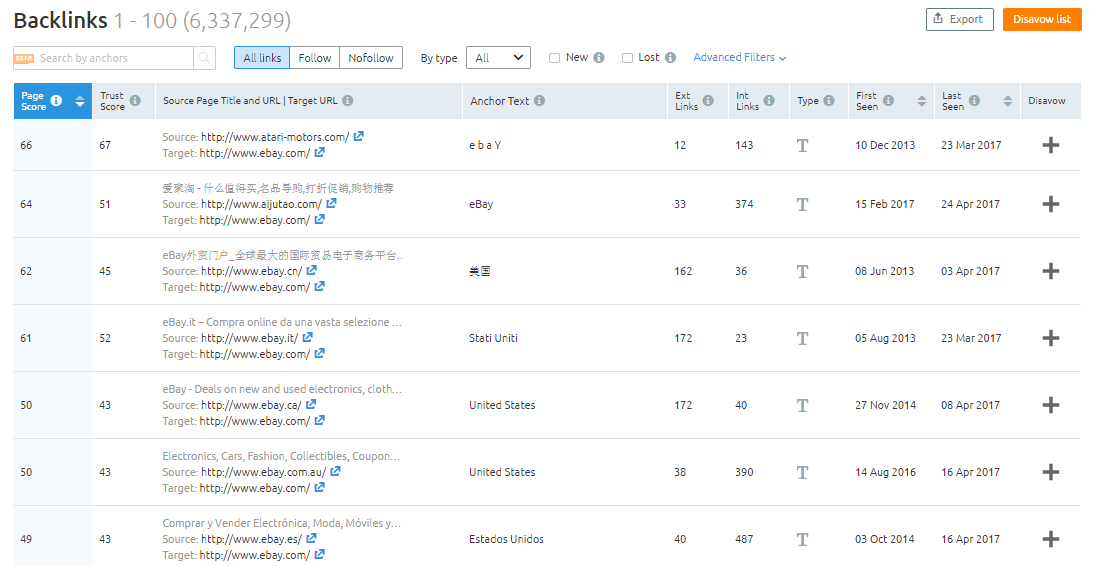The image size is (1099, 566).
Task: Show info icon next to New filter
Action: click(x=599, y=57)
